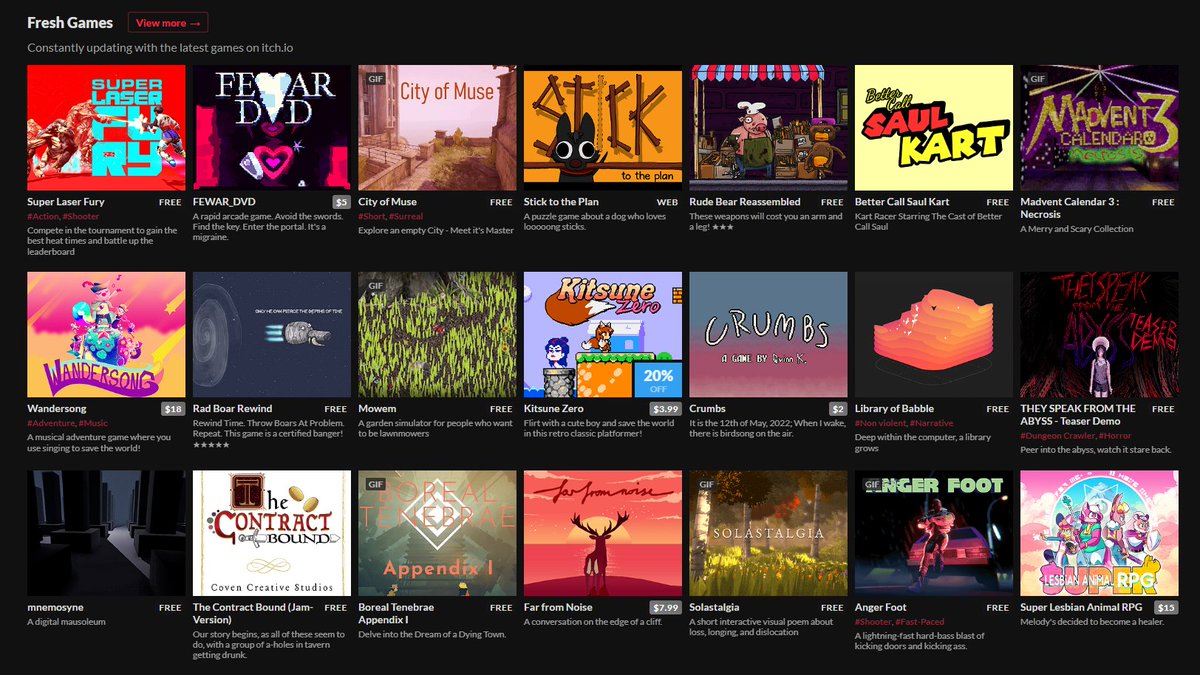Viewport: 1200px width, 675px height.
Task: Open Rude Bear Reassembled cover art
Action: click(768, 128)
